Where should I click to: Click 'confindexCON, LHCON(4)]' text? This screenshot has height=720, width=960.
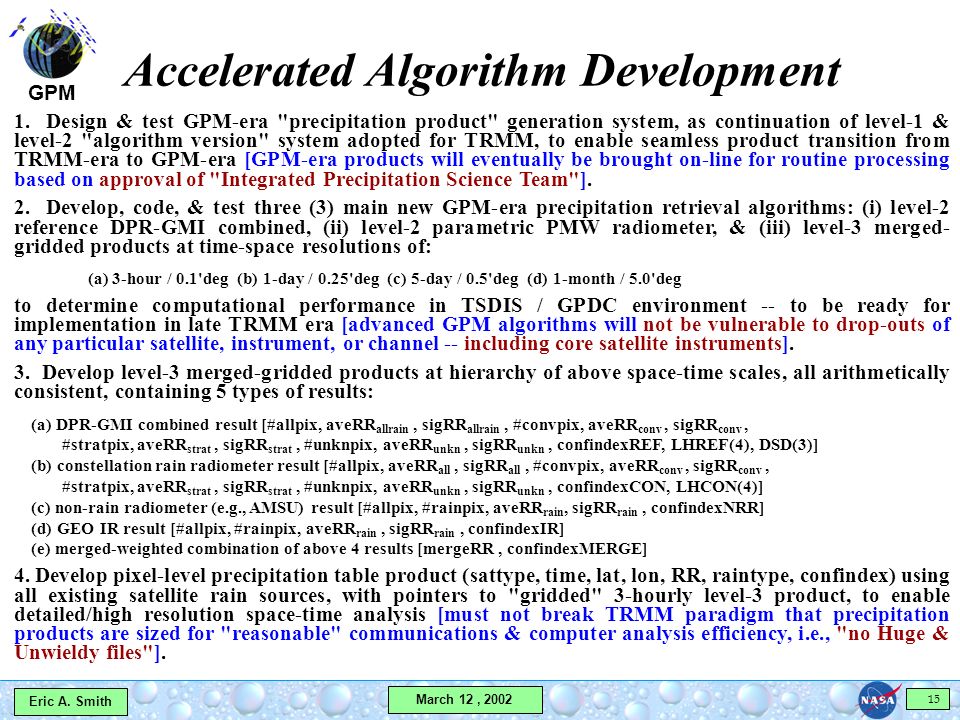point(659,487)
